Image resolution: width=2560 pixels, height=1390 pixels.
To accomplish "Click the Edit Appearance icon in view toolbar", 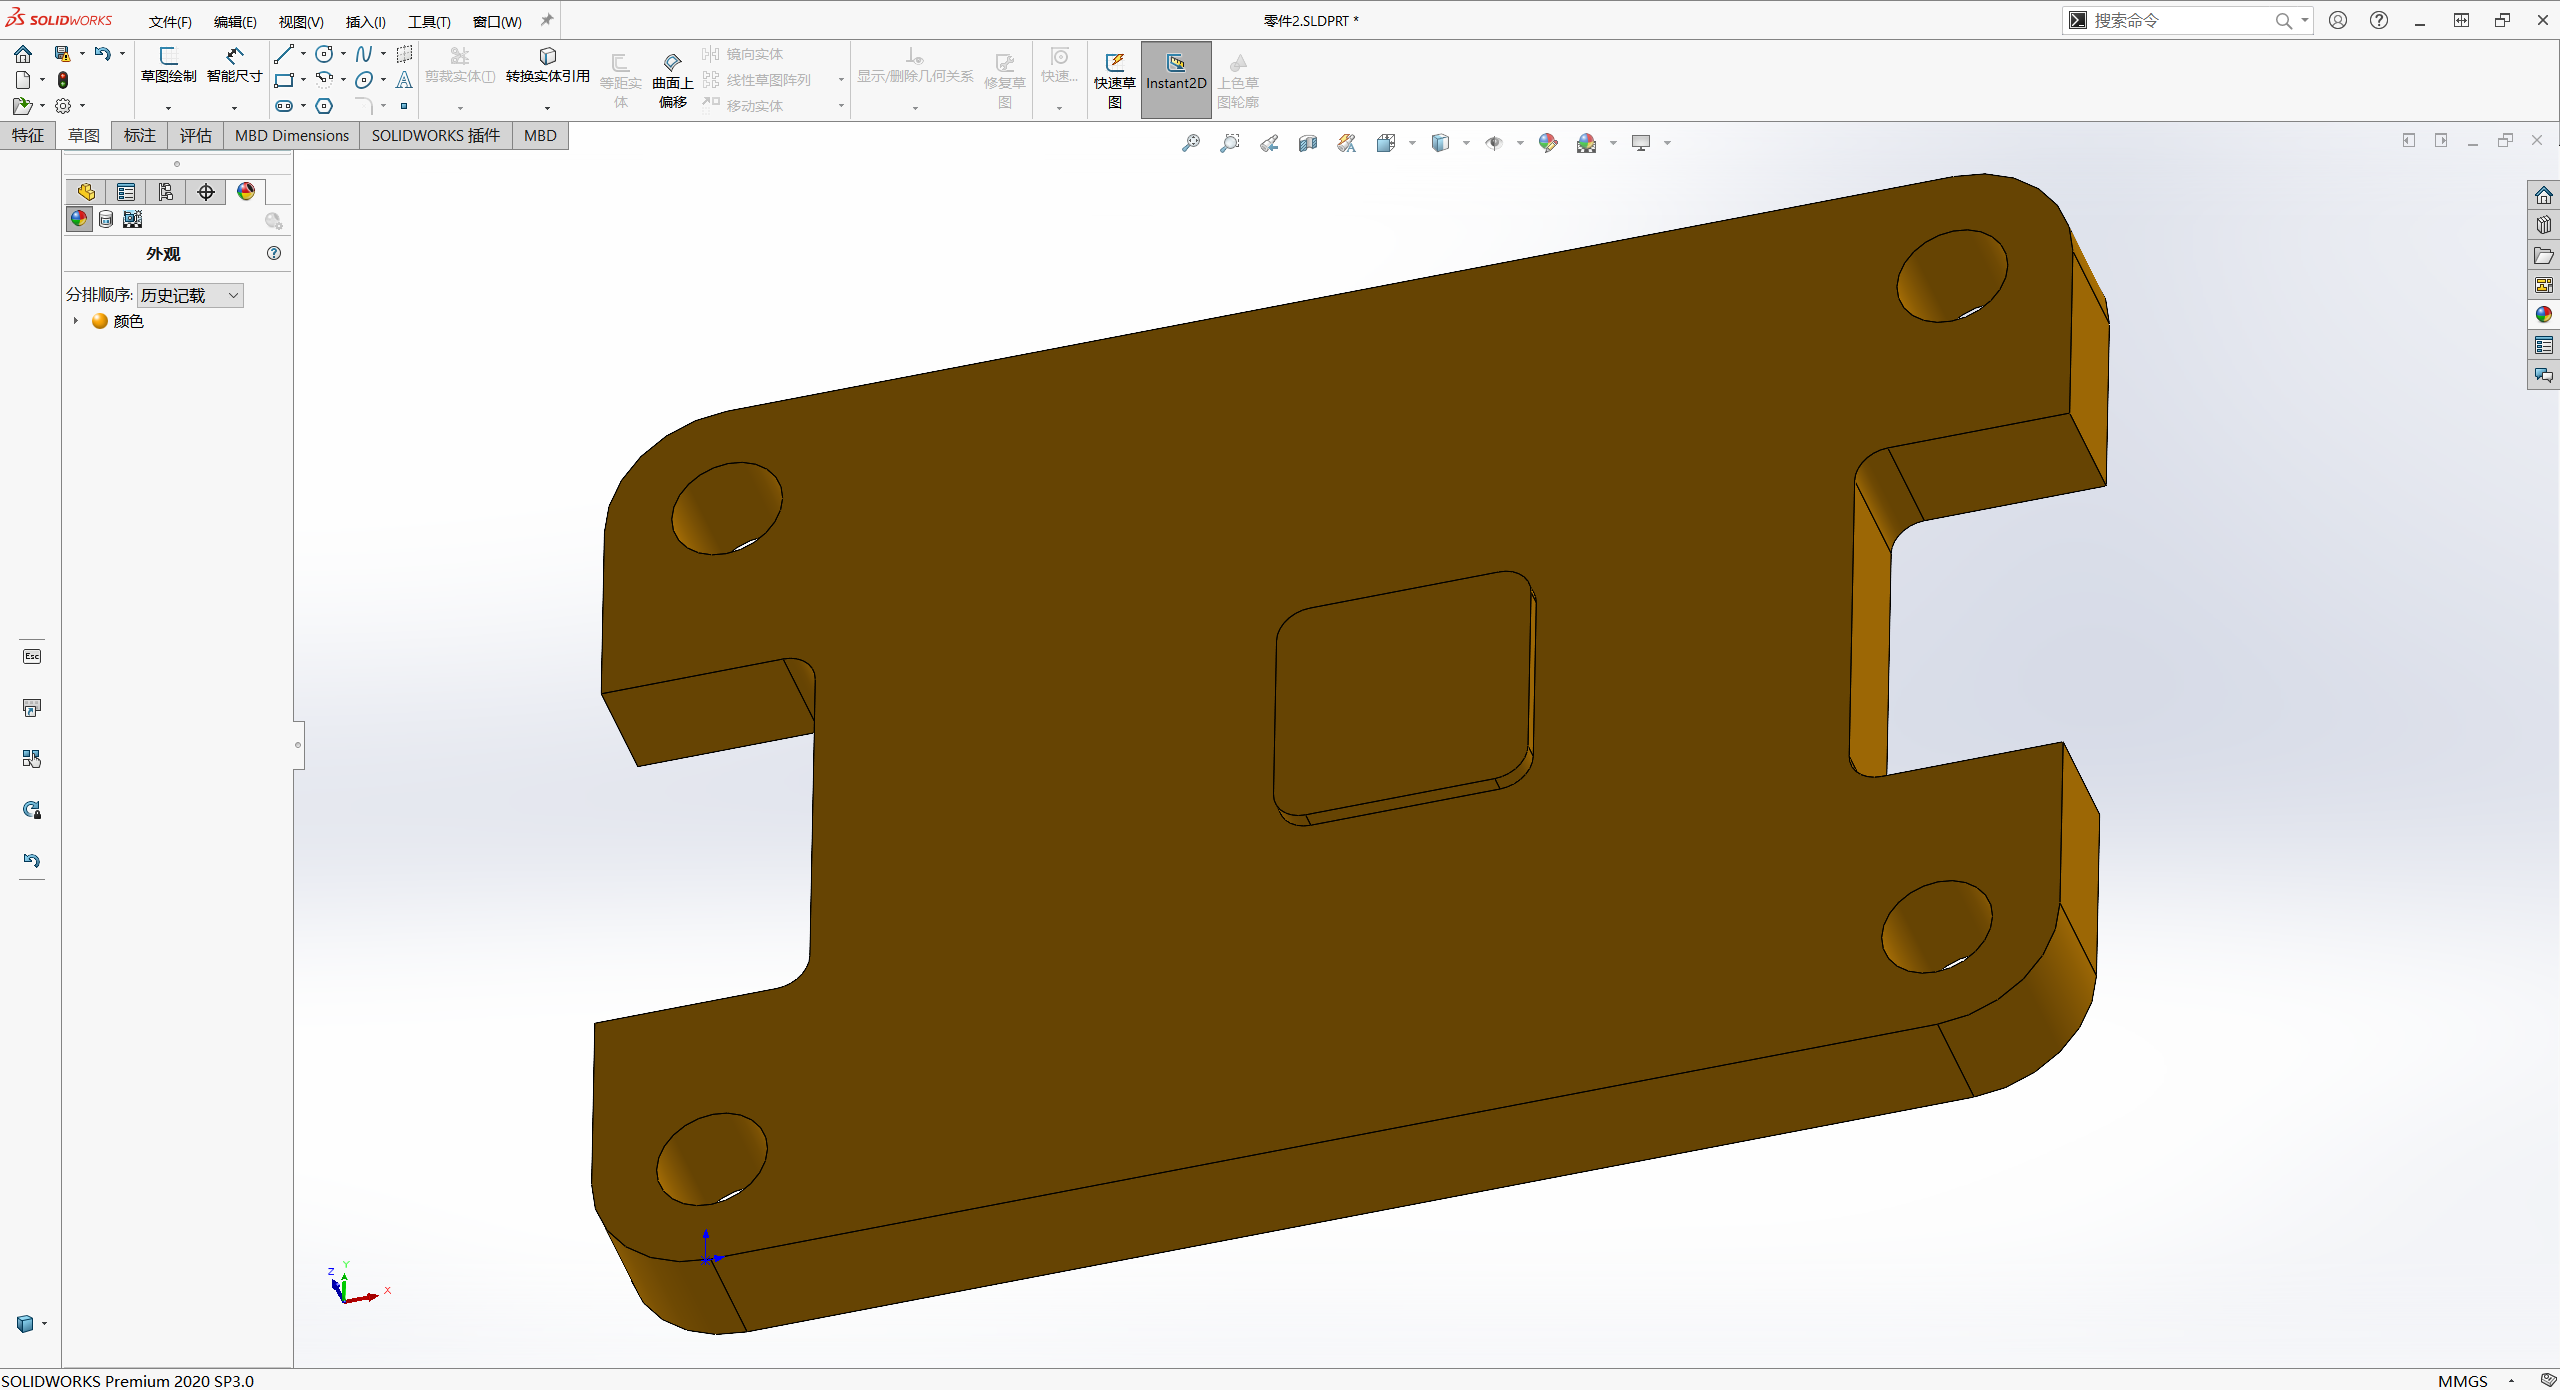I will point(1548,143).
